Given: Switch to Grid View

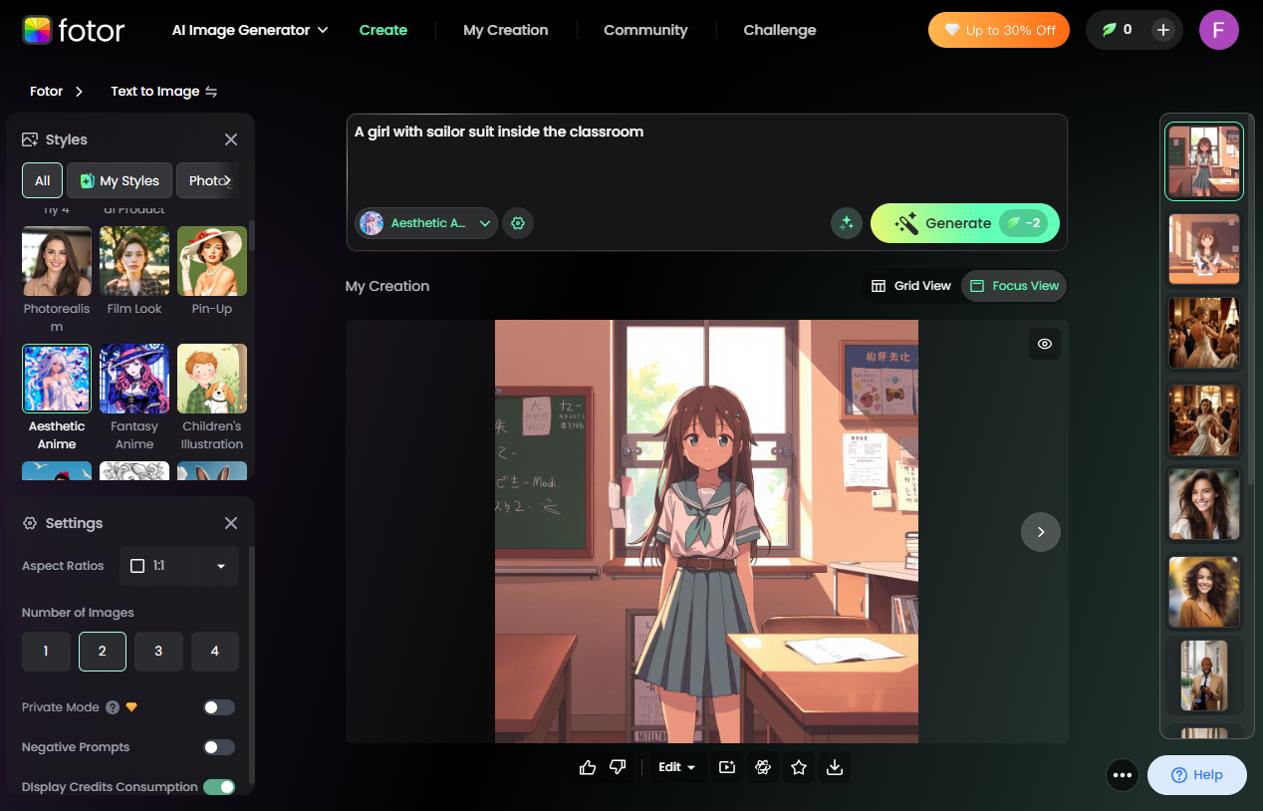Looking at the screenshot, I should coord(910,286).
